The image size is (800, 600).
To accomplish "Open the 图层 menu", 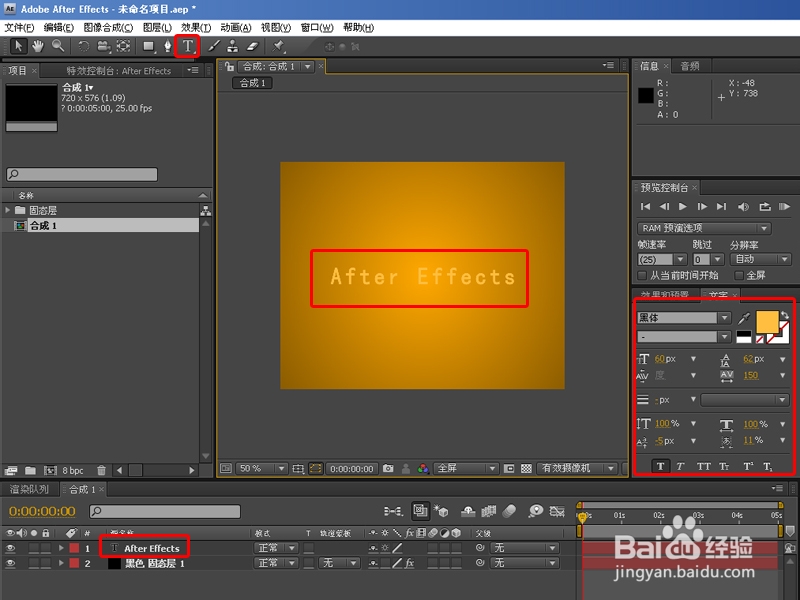I will (x=157, y=28).
